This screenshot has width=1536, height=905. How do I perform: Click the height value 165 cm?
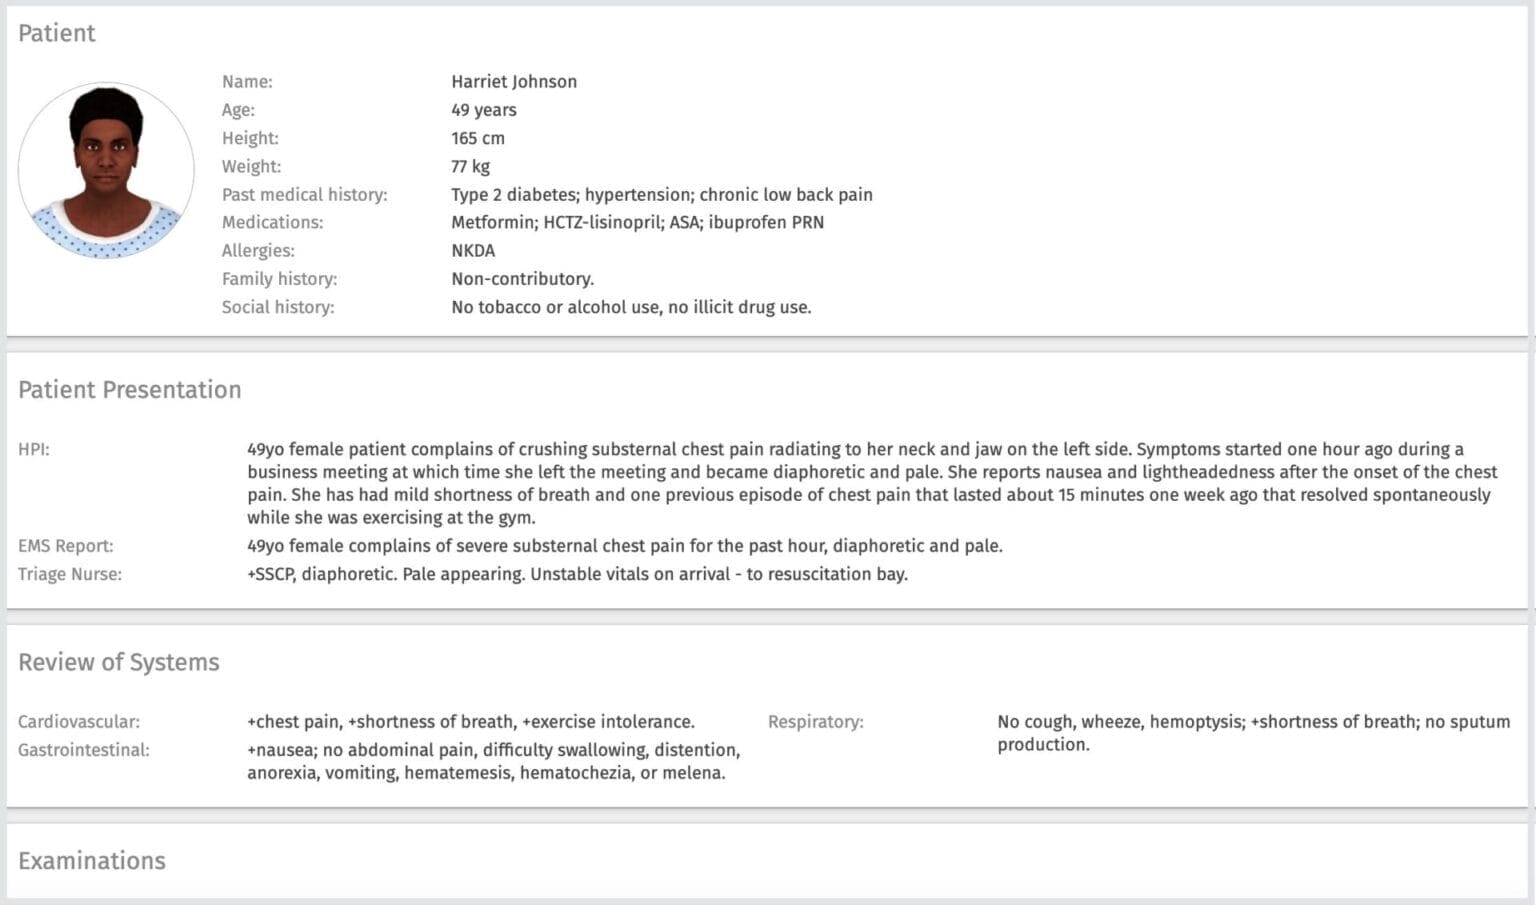pyautogui.click(x=478, y=138)
